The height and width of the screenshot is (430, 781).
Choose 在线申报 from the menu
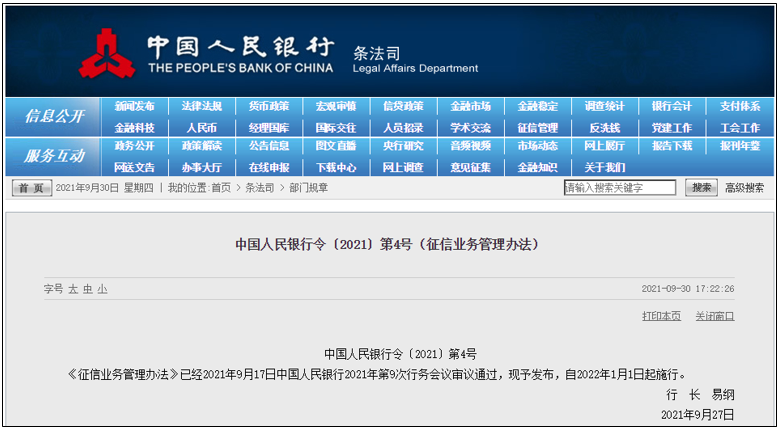coord(269,167)
